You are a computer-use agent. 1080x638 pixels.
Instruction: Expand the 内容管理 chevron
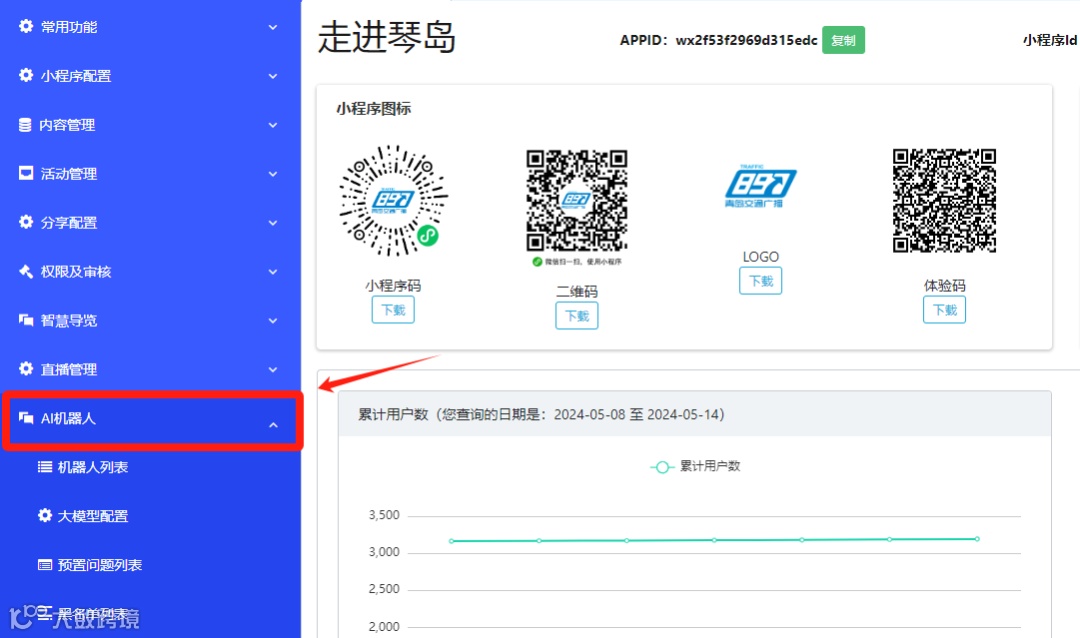(x=273, y=125)
